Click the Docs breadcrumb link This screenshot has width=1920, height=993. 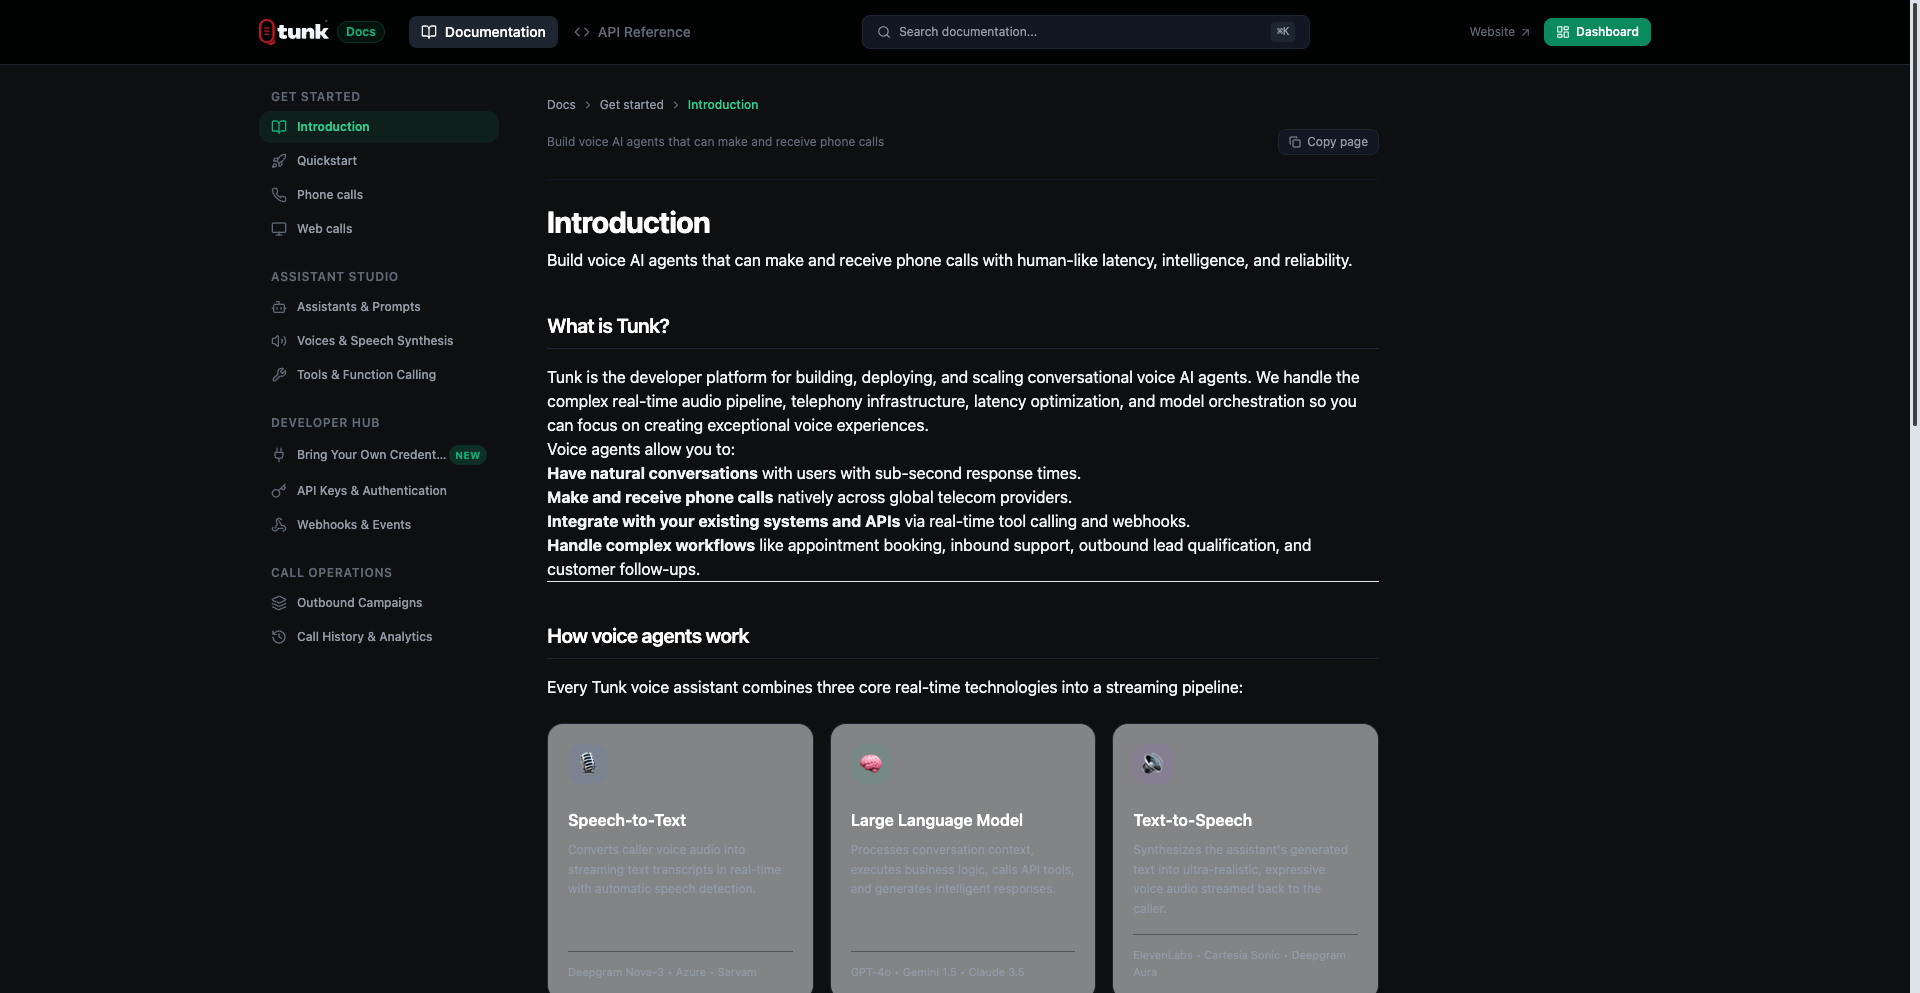point(561,105)
